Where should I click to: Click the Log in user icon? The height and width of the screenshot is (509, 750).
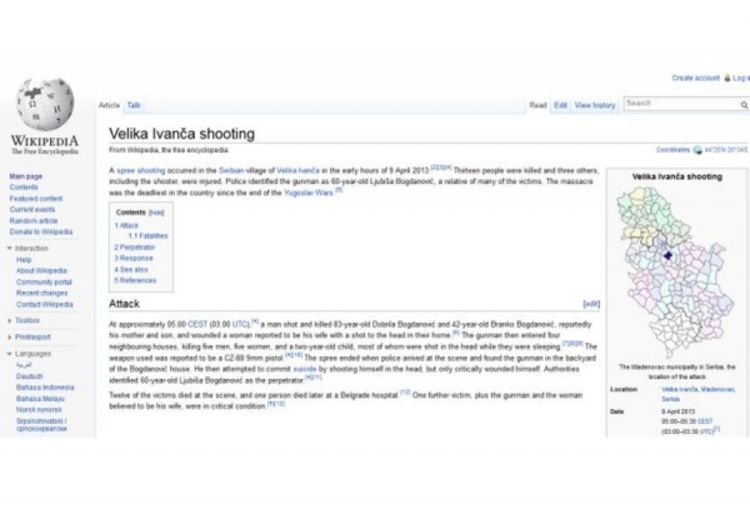pos(727,78)
